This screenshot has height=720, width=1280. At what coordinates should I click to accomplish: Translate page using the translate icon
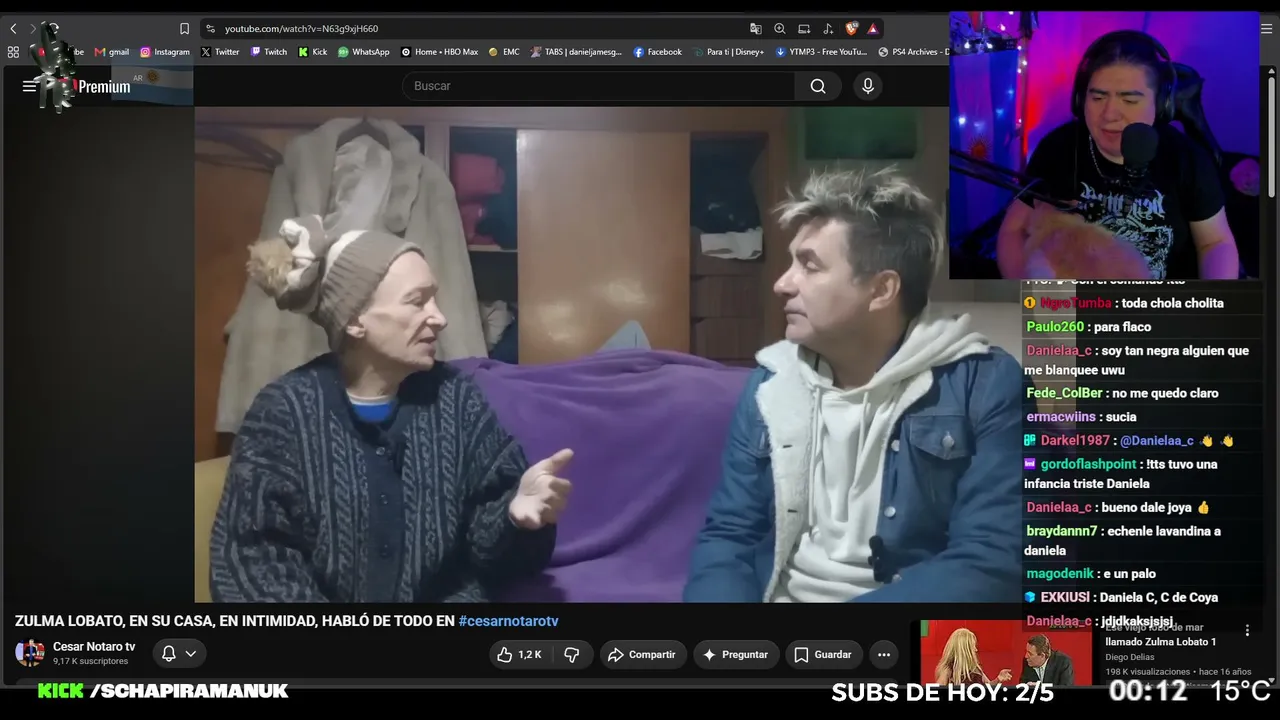756,29
